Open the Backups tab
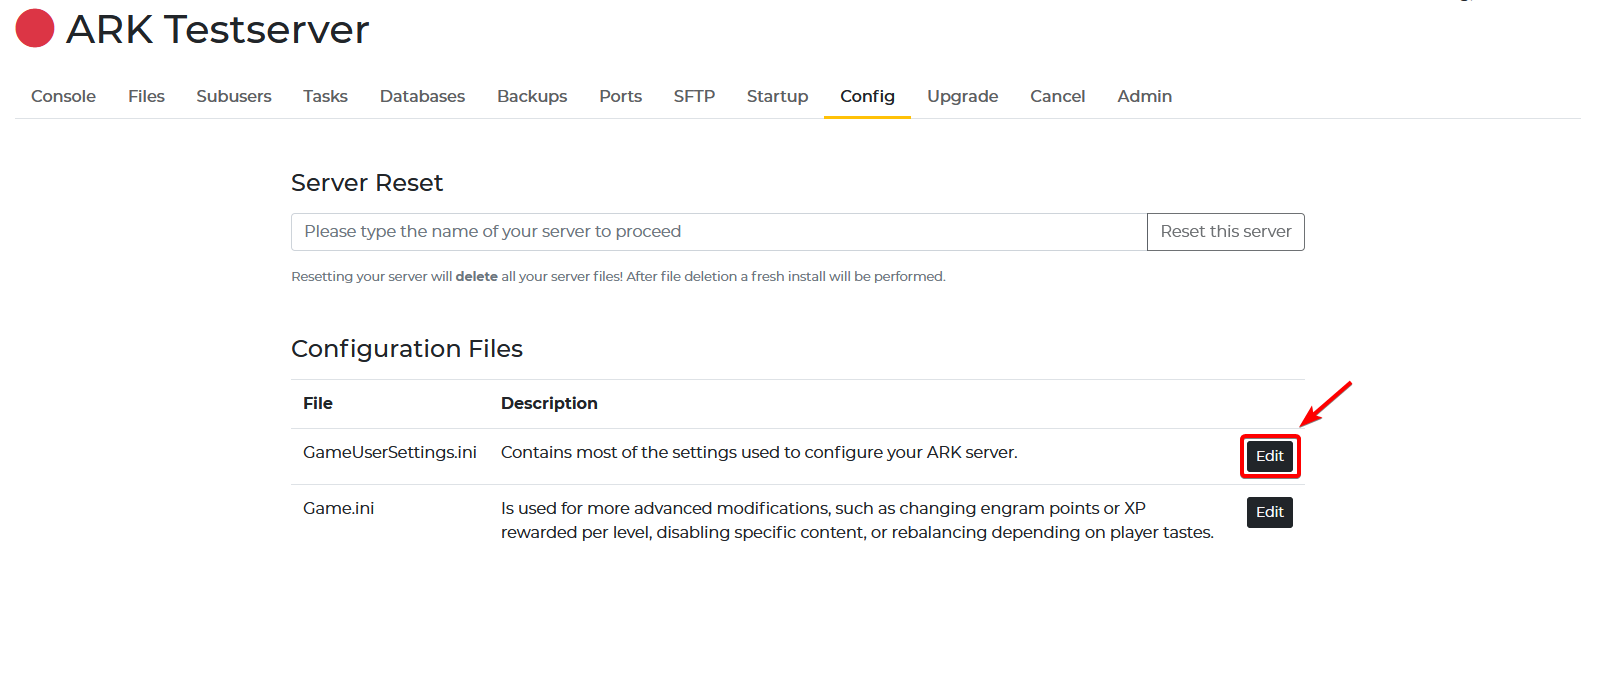Viewport: 1602px width, 700px height. click(532, 96)
